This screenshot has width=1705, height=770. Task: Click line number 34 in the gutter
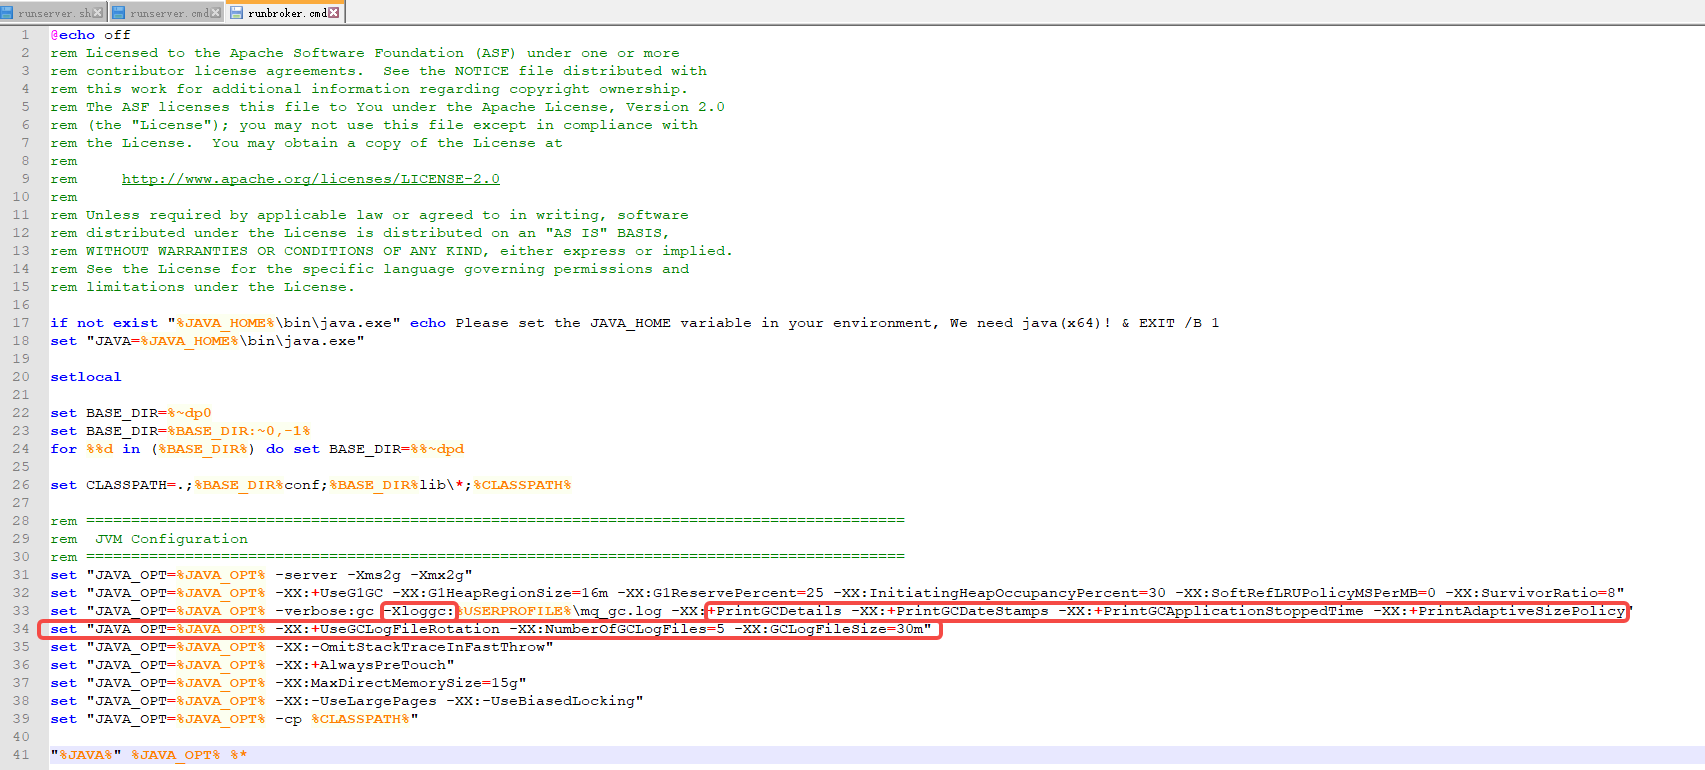[21, 629]
